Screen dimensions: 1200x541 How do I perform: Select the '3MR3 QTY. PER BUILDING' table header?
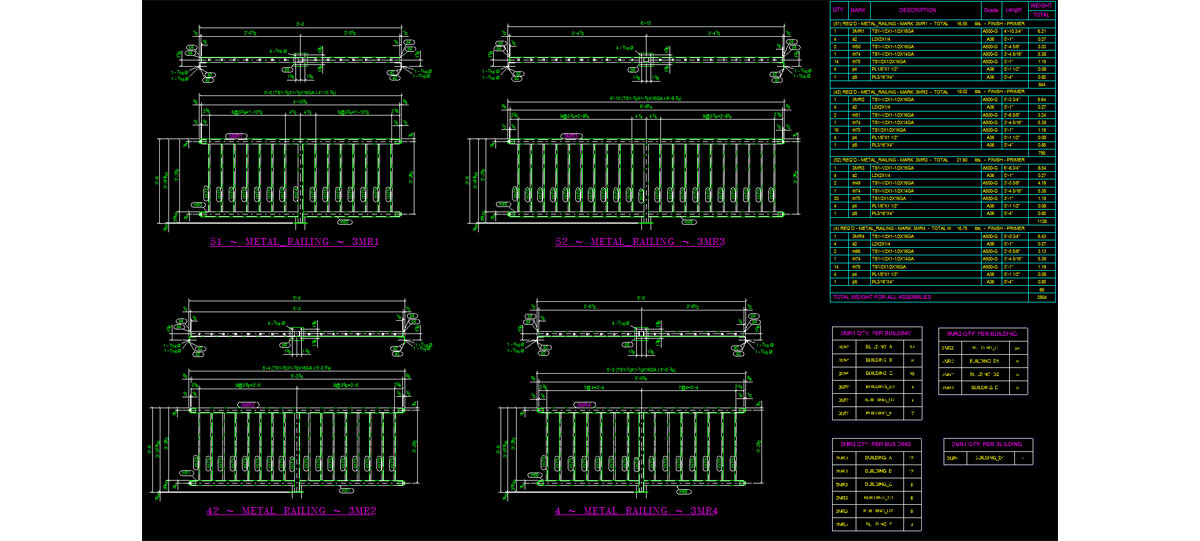click(x=875, y=443)
